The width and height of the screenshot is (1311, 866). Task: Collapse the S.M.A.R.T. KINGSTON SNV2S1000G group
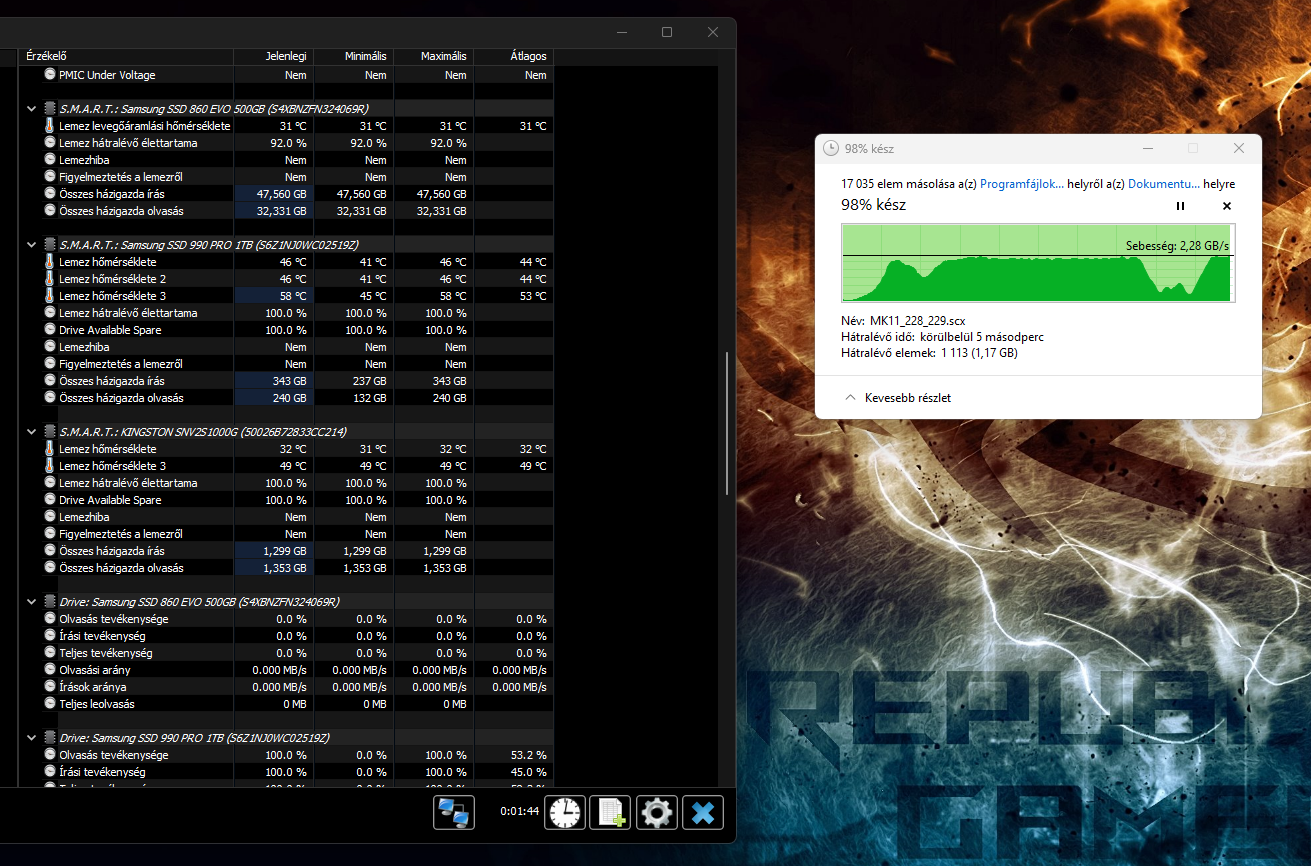(x=31, y=432)
